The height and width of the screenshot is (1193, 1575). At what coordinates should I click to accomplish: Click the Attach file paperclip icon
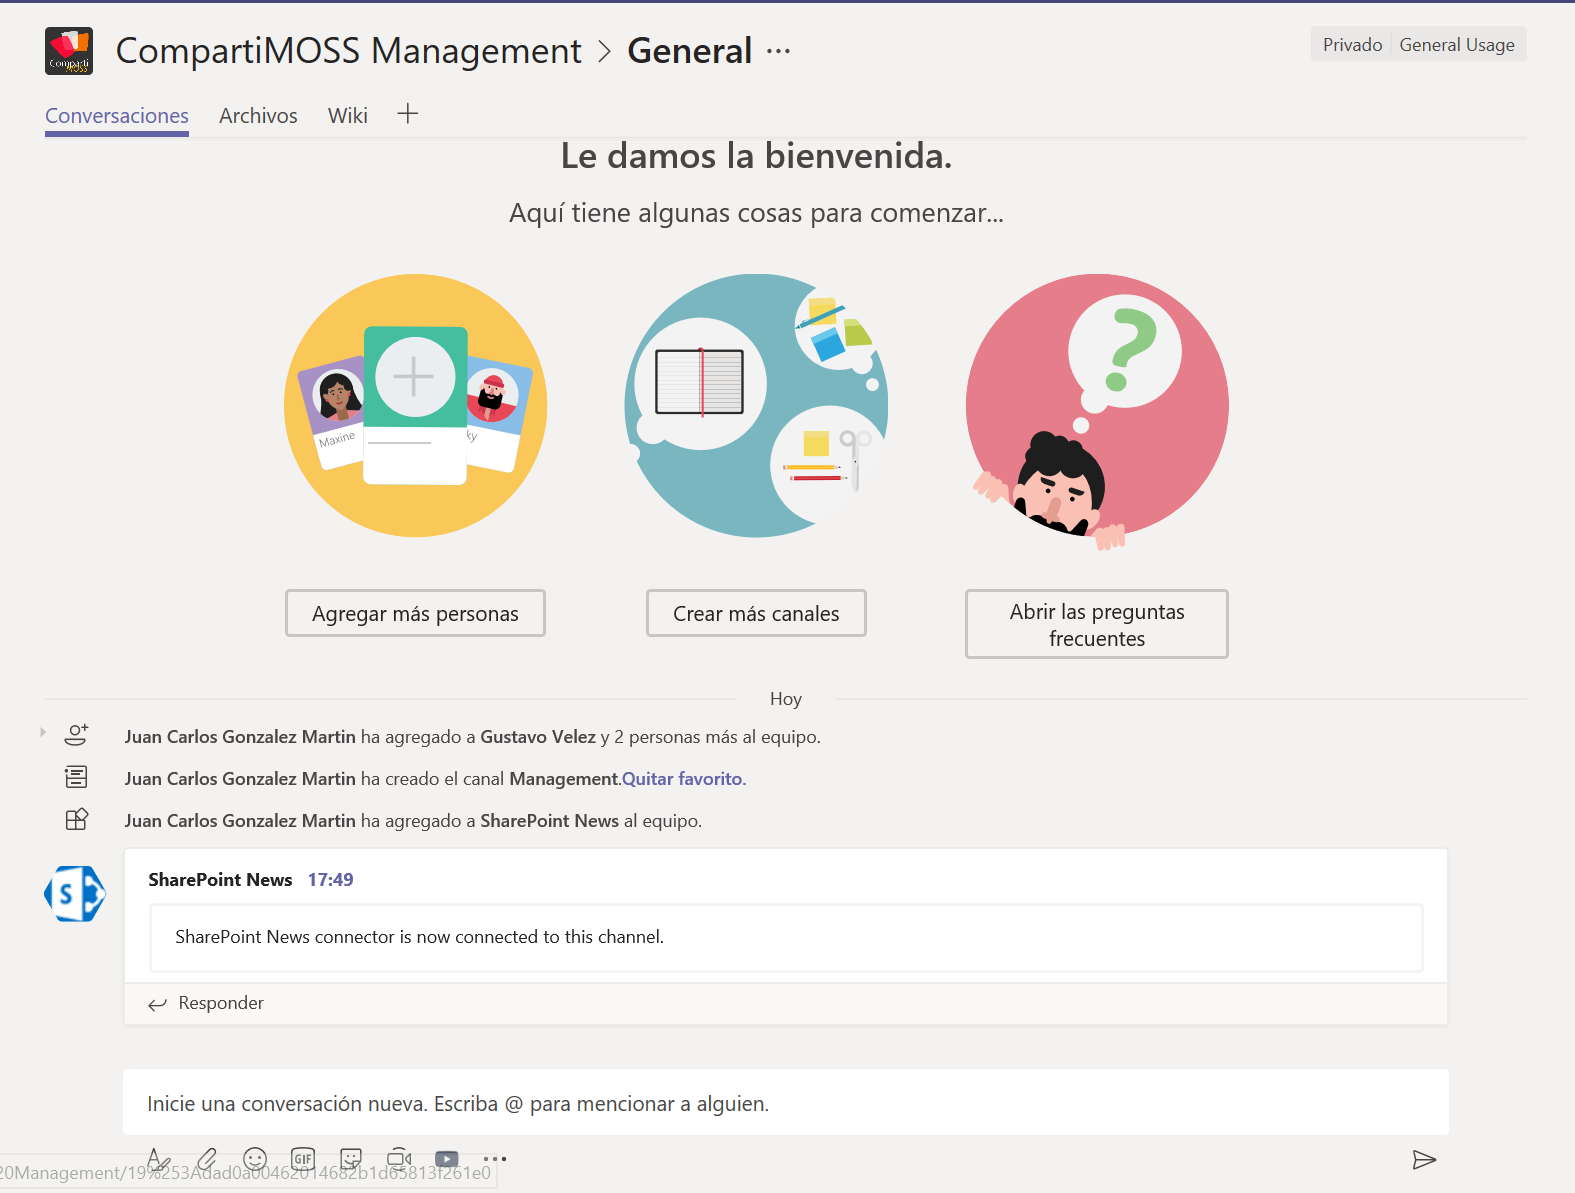[x=207, y=1159]
